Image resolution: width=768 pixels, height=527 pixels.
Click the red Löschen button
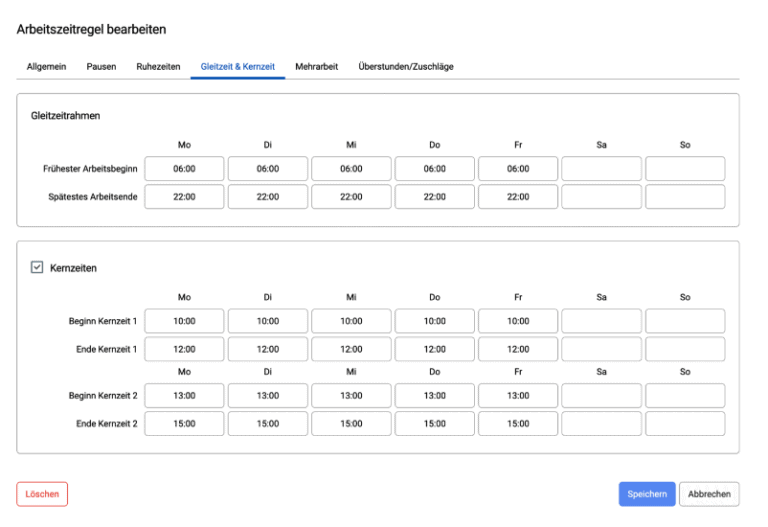42,494
